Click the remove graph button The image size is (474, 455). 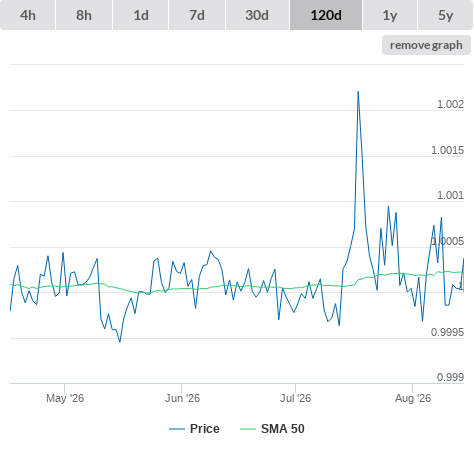[426, 45]
